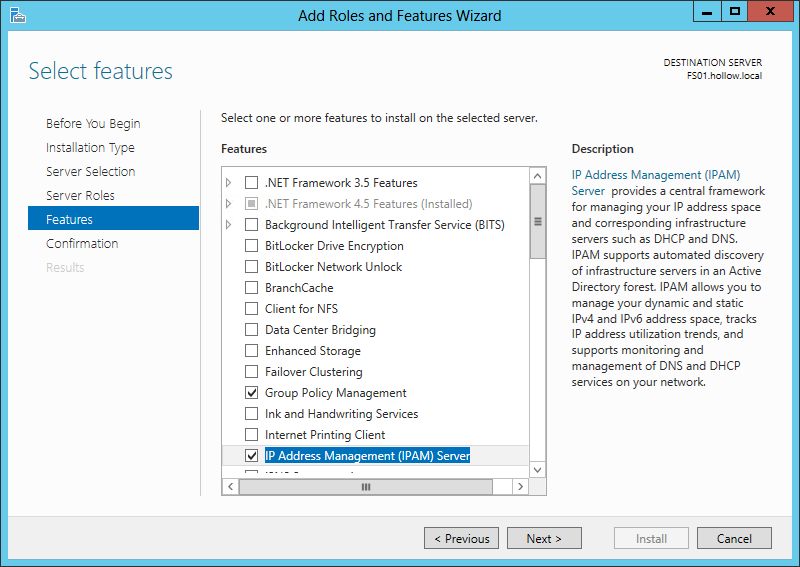The image size is (800, 567).
Task: Cancel the Add Roles wizard
Action: tap(734, 538)
